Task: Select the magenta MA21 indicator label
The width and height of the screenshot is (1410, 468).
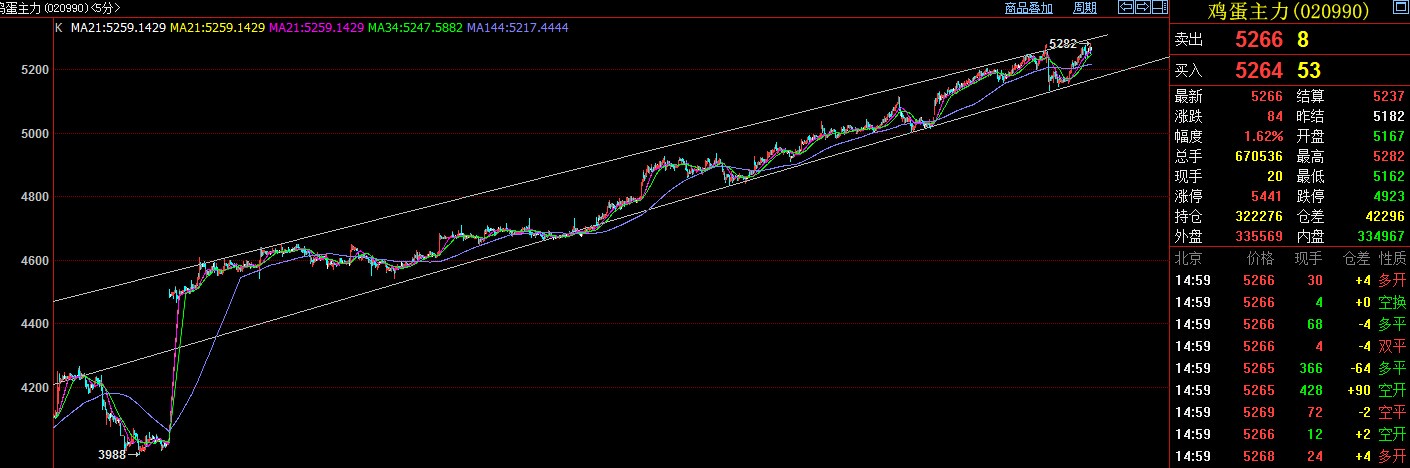Action: pyautogui.click(x=316, y=28)
